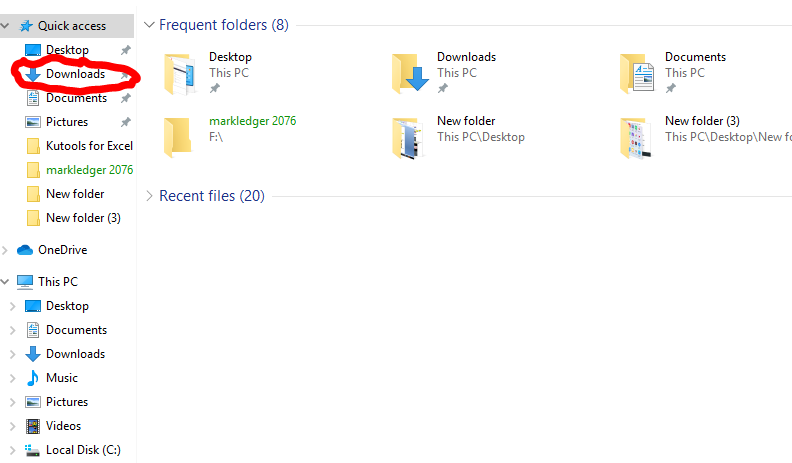The image size is (792, 463).
Task: Click Desktop name text in Frequent folders
Action: (x=230, y=57)
